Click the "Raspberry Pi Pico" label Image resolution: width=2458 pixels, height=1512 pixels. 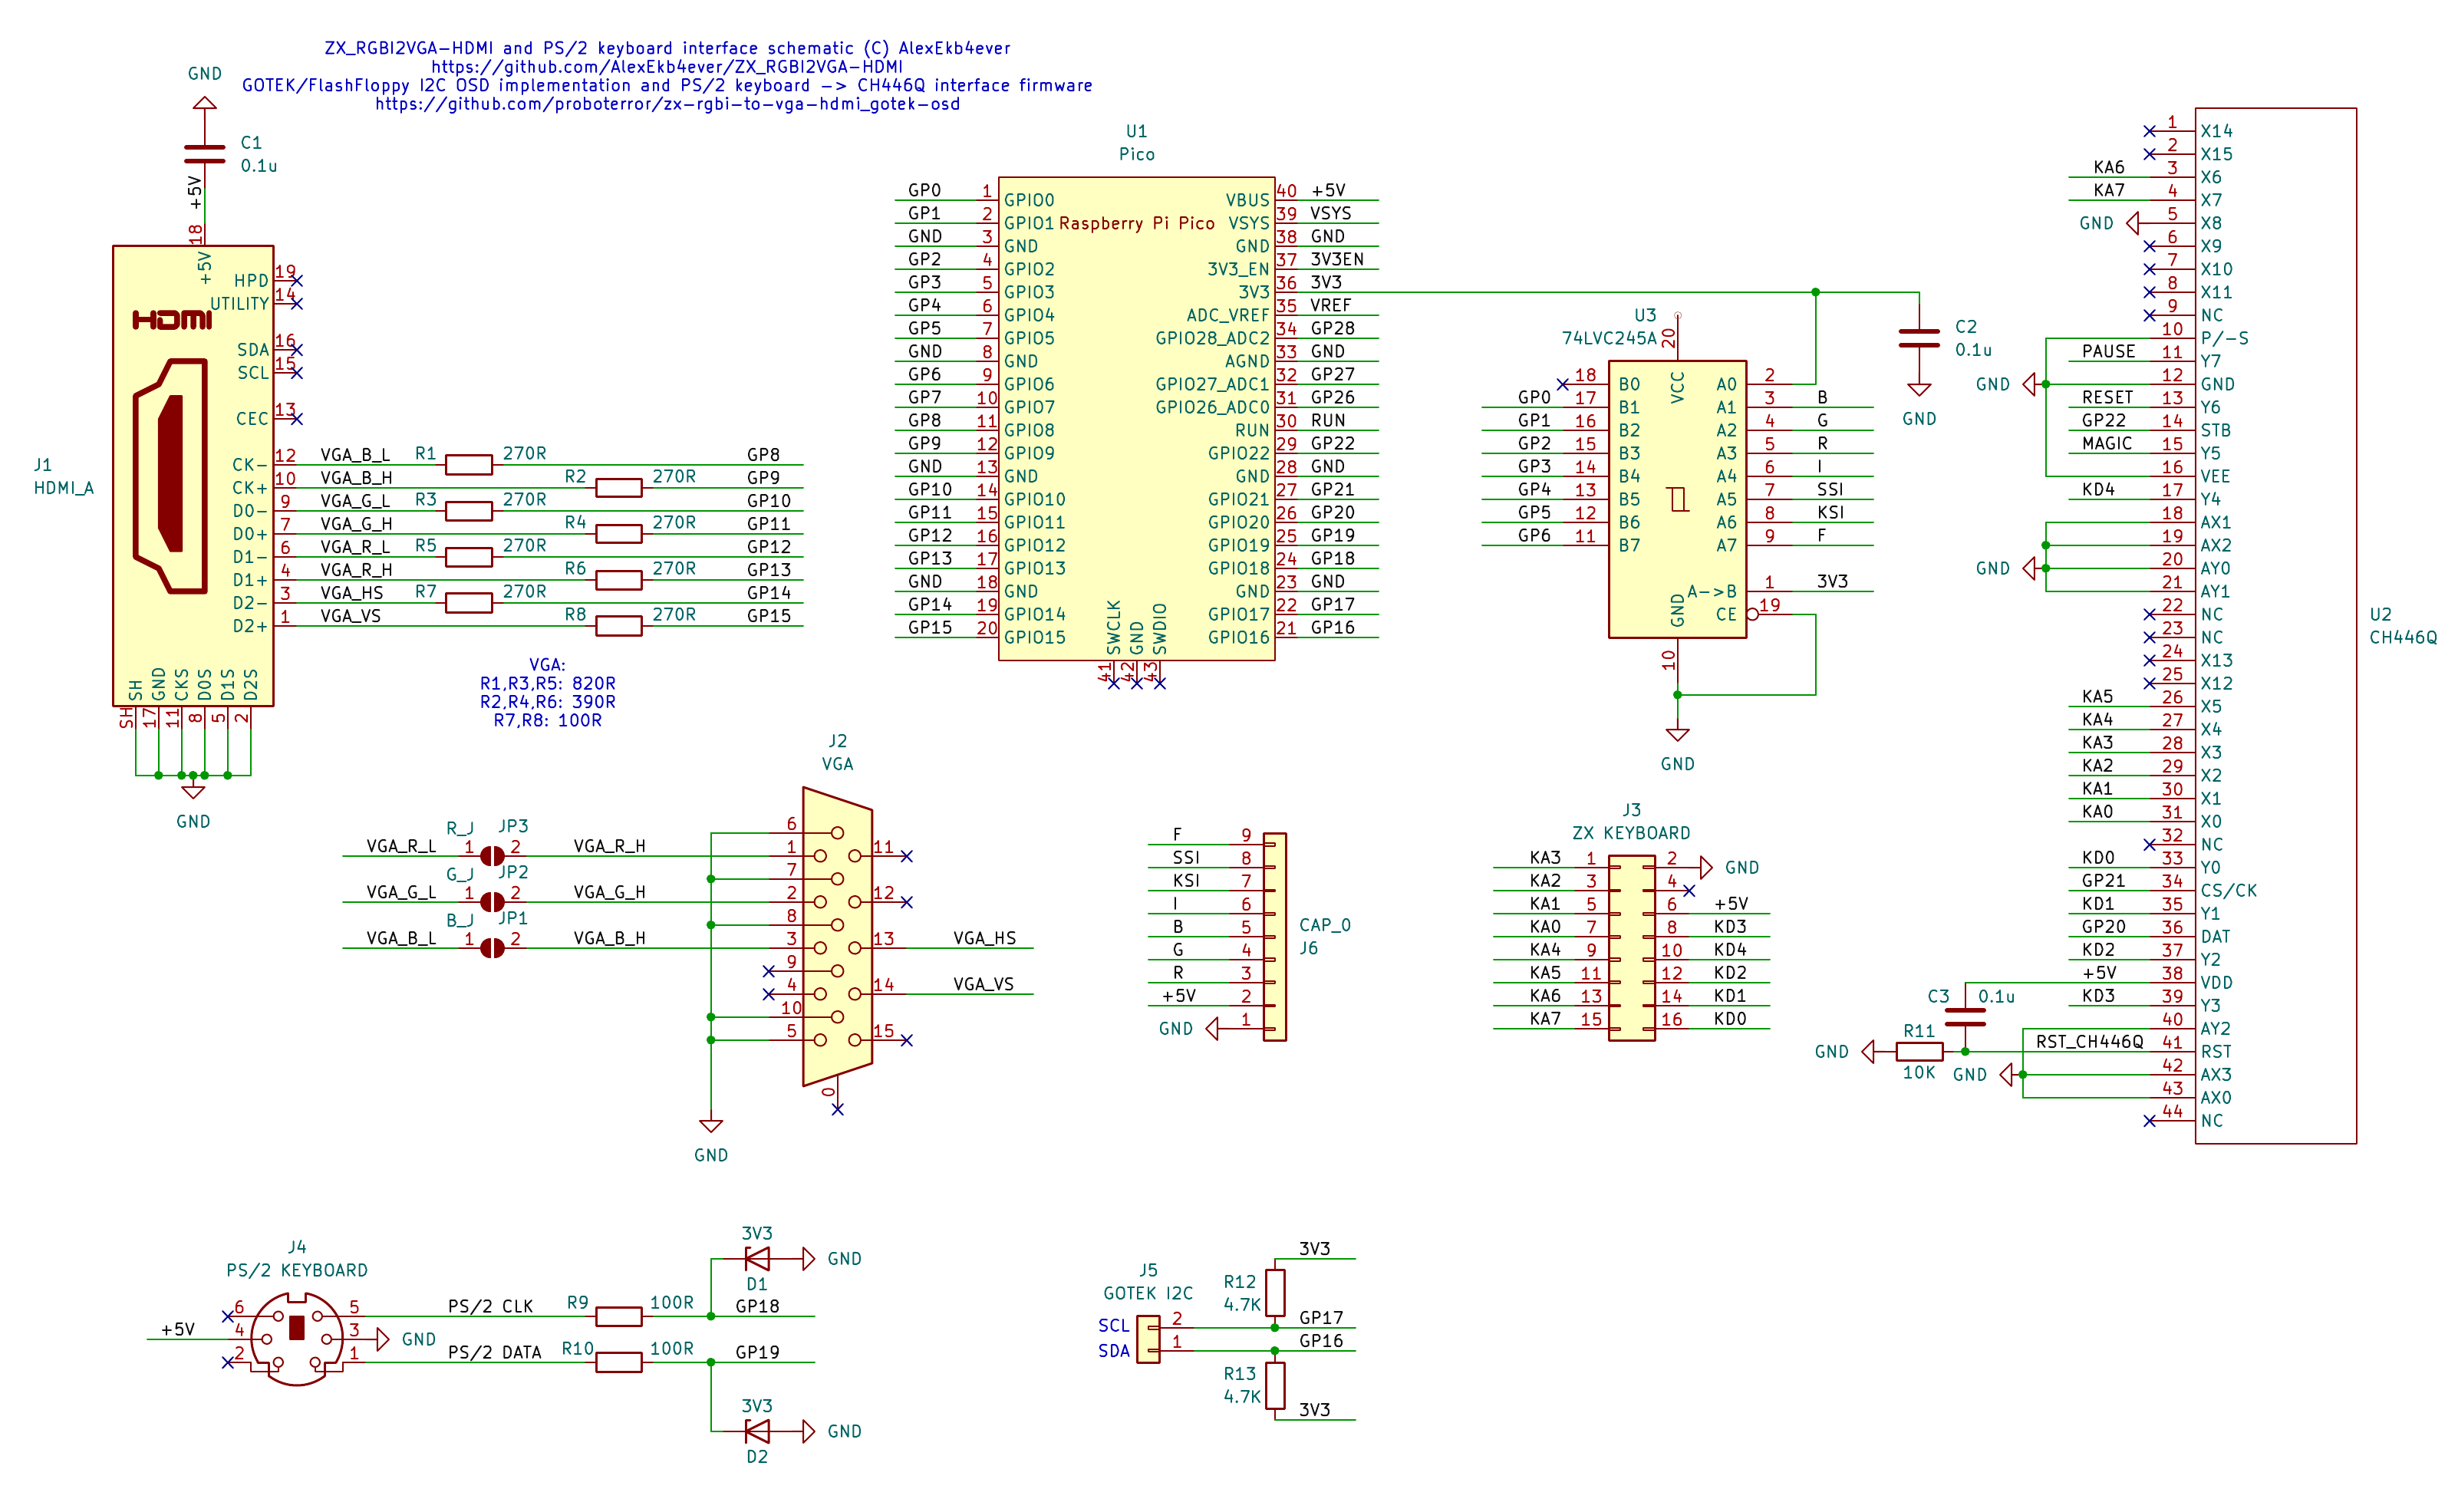(x=1136, y=223)
